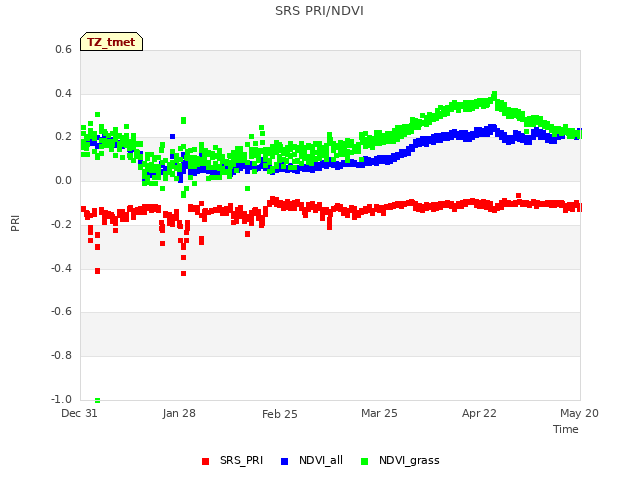Click the -0.4 y-axis tick label

[x=61, y=268]
